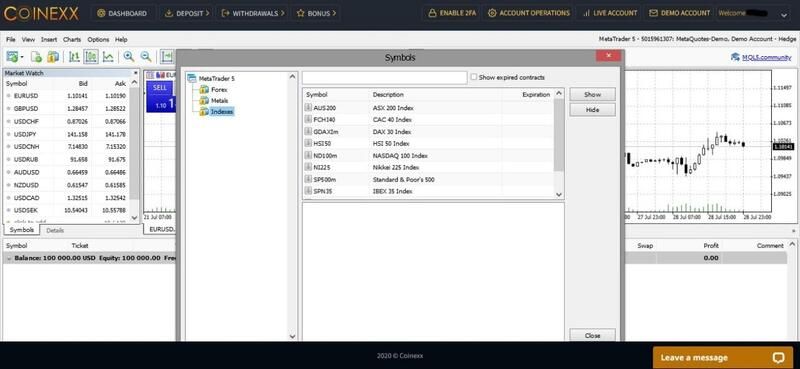Click scroll up arrow of tree panel
800x369 pixels.
(x=292, y=77)
